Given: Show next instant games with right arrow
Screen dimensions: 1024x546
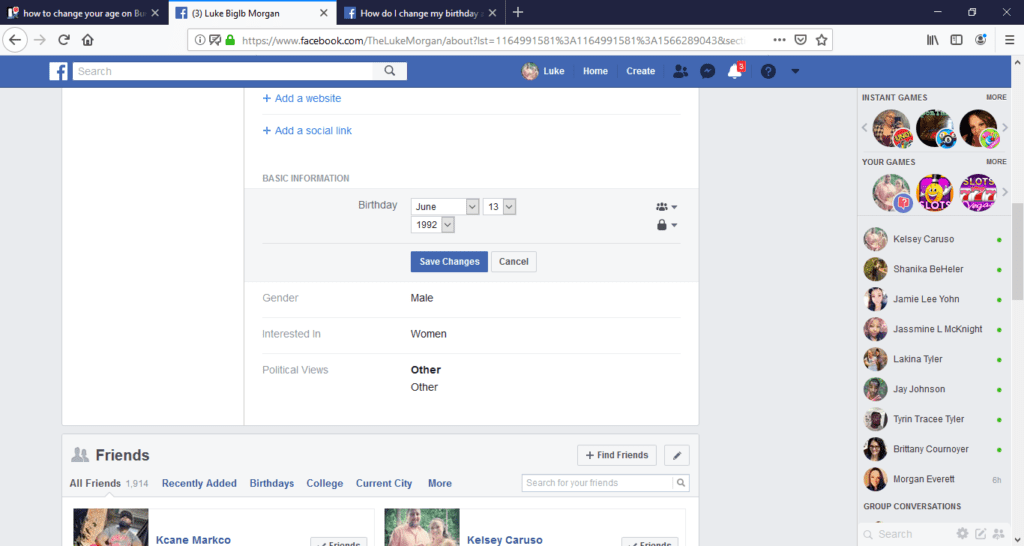Looking at the screenshot, I should click(x=1005, y=128).
